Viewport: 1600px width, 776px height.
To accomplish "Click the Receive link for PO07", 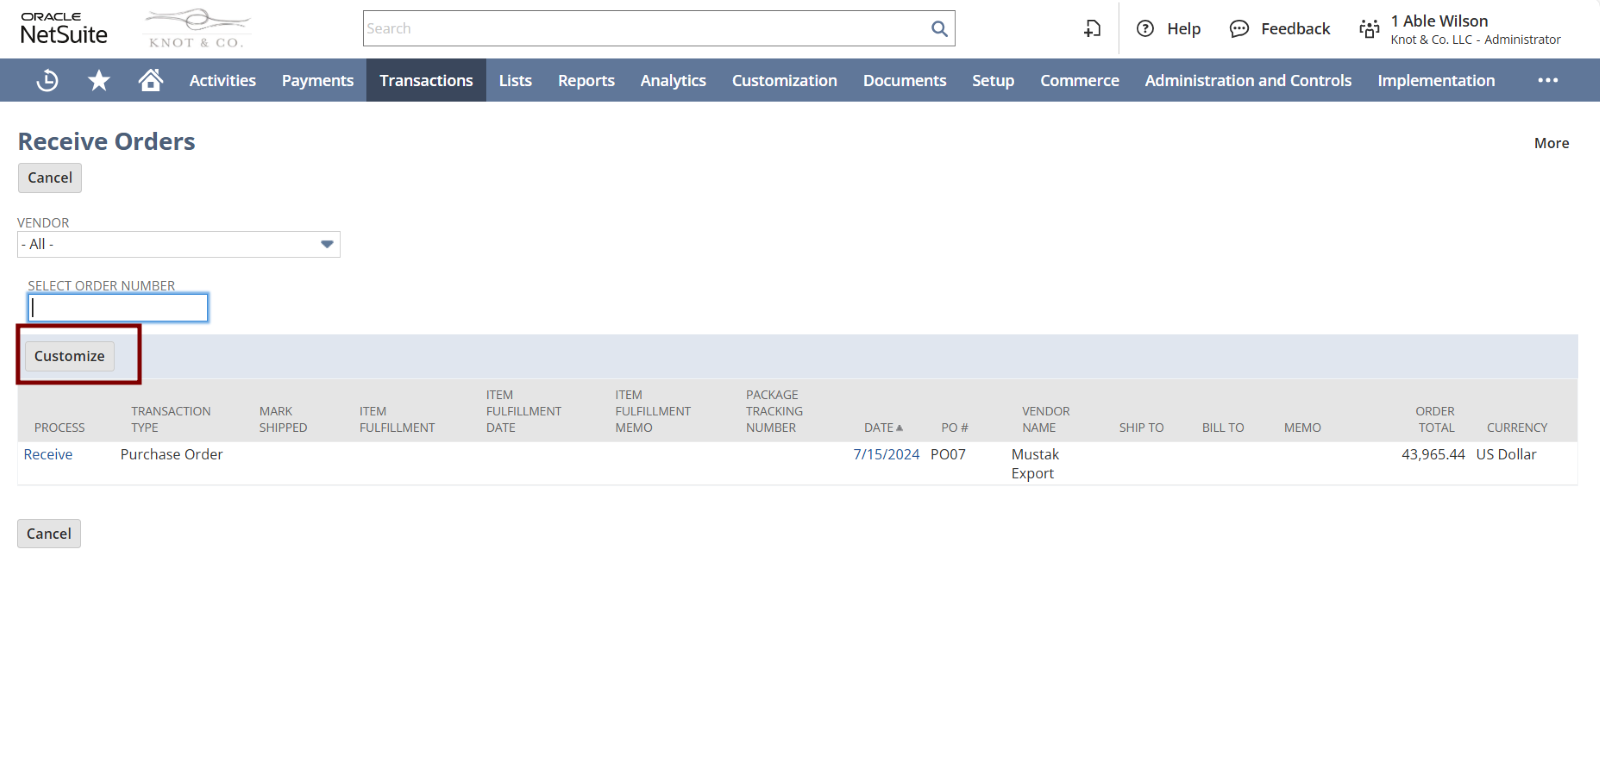I will click(x=48, y=455).
